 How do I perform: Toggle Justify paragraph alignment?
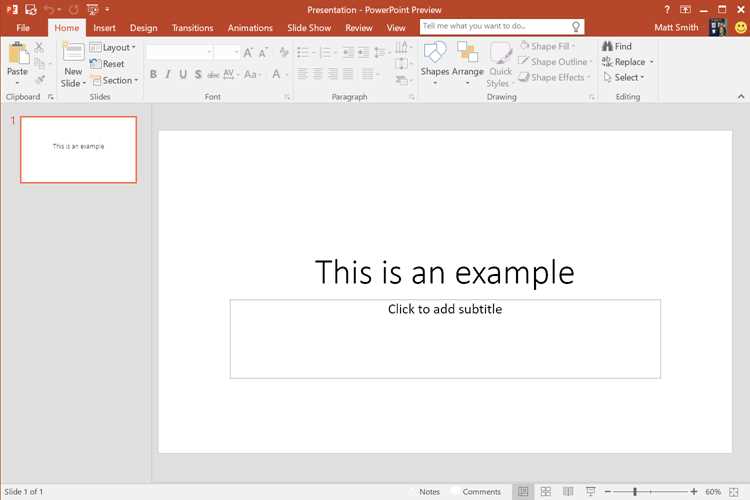point(348,74)
